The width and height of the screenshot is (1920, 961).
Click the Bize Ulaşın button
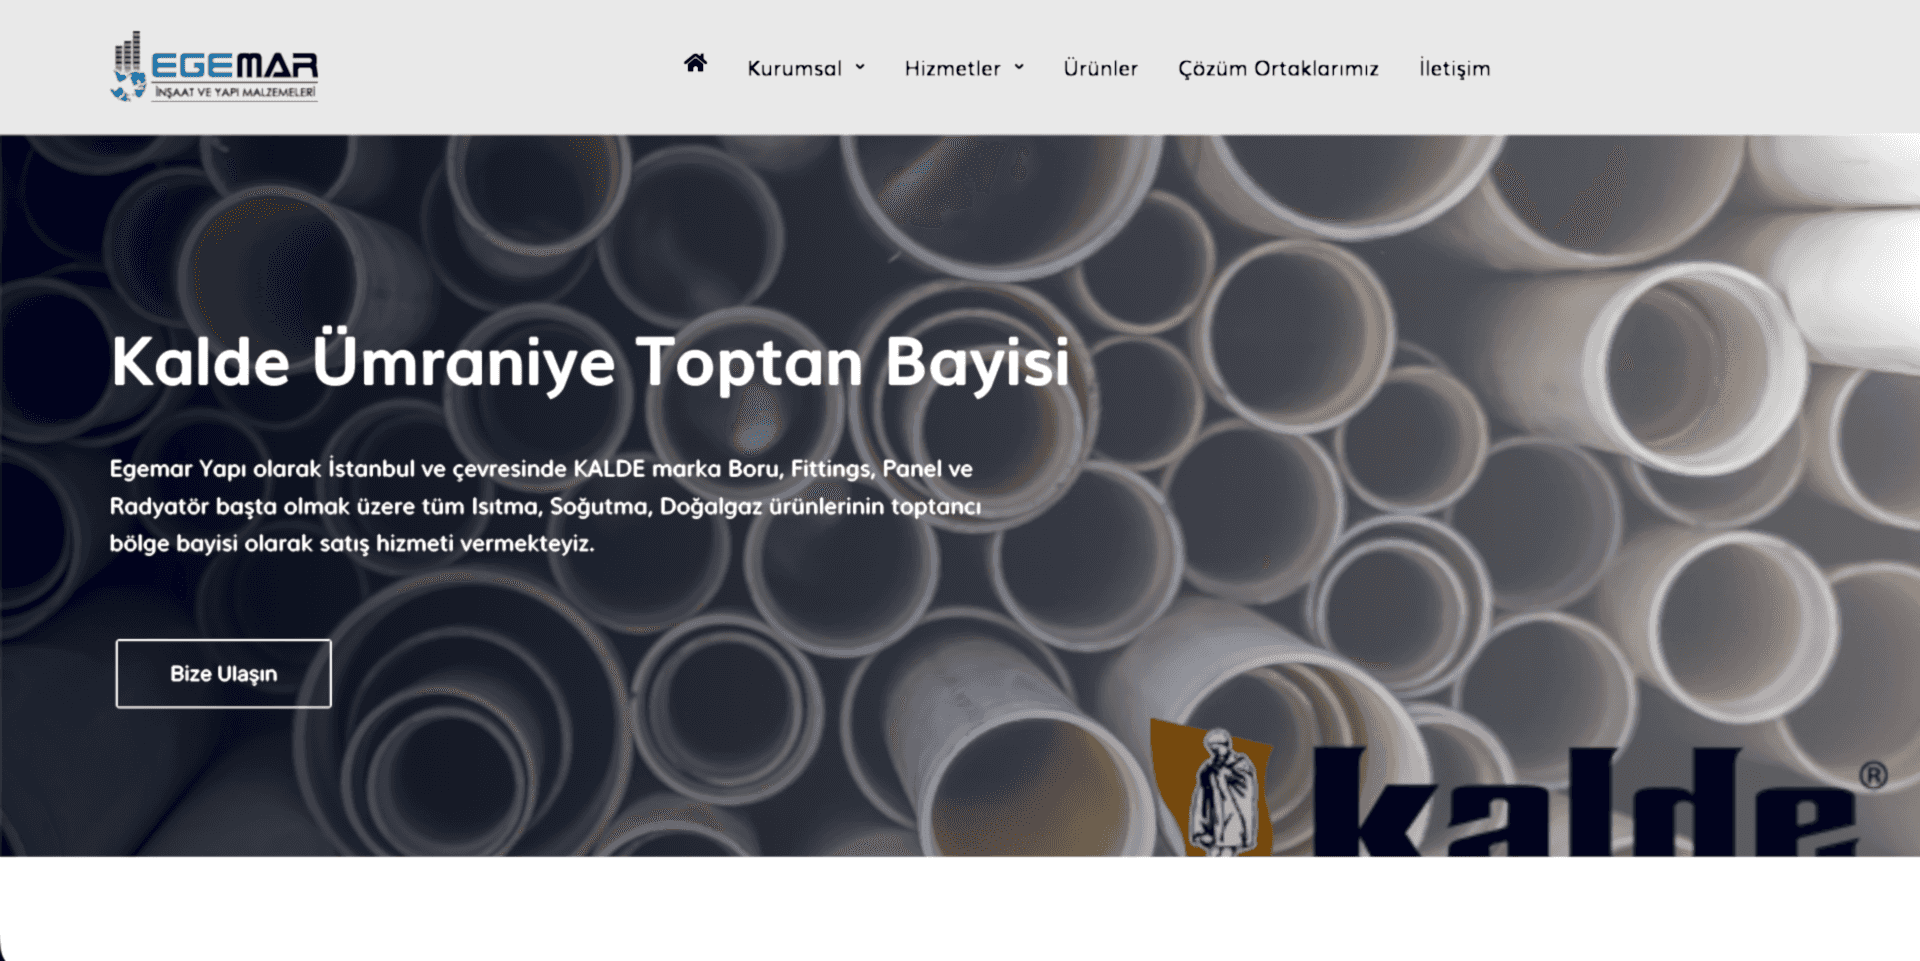pos(223,674)
